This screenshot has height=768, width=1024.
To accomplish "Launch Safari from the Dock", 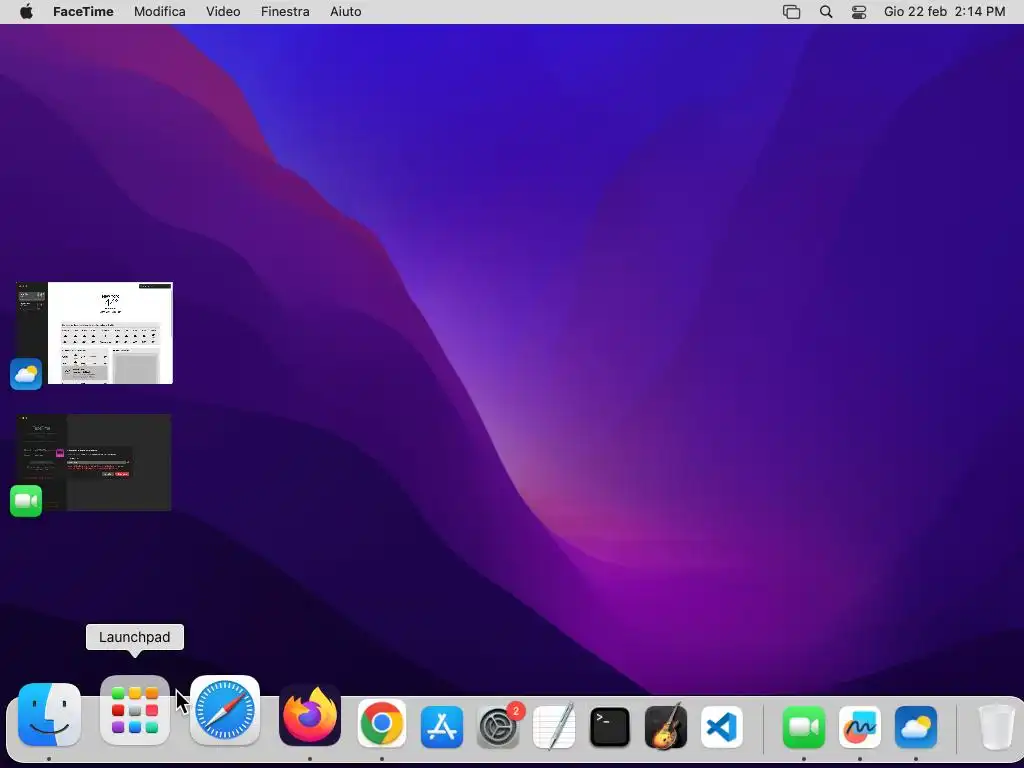I will point(225,711).
